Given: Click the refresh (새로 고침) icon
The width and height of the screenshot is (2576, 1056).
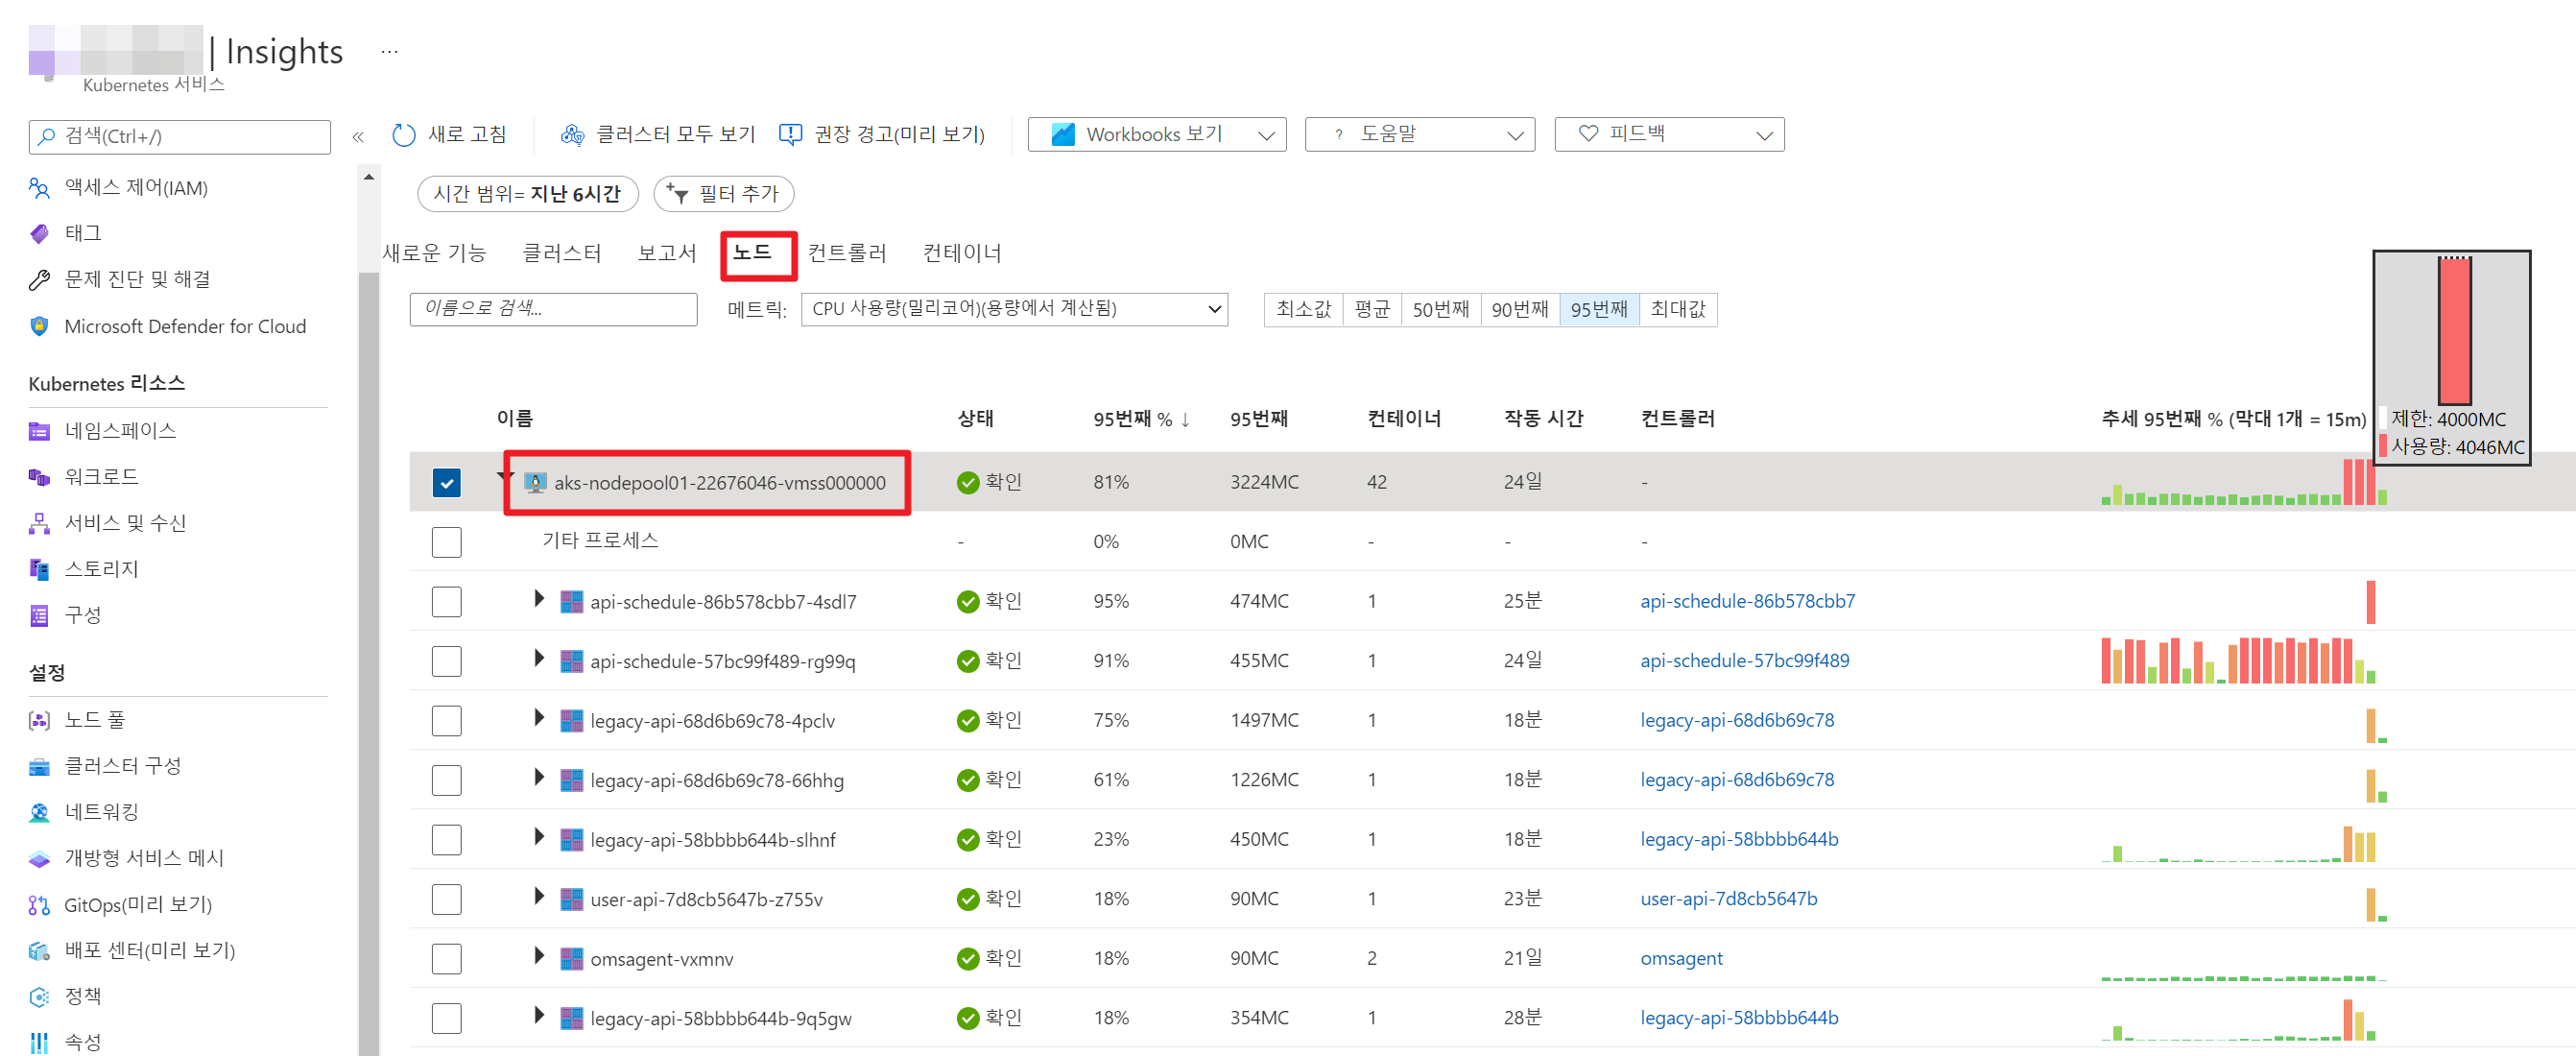Looking at the screenshot, I should [x=404, y=135].
